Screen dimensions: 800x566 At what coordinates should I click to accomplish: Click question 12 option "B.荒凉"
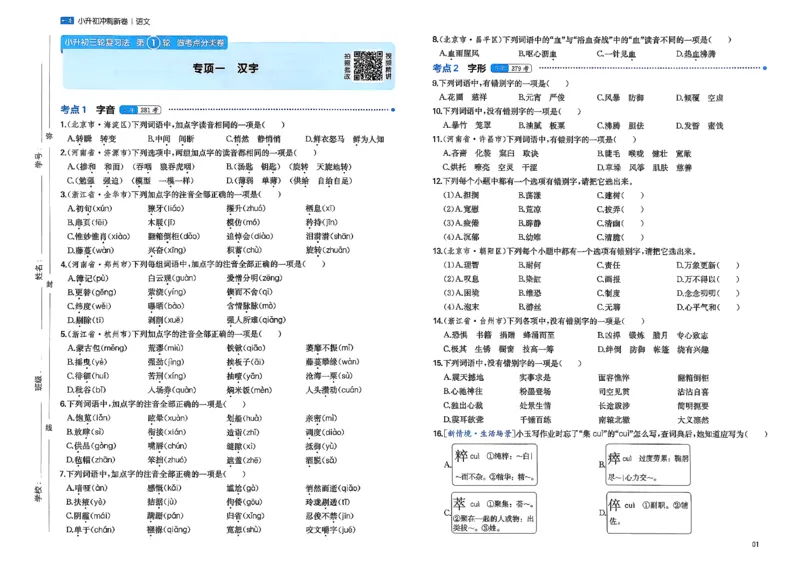(x=530, y=209)
